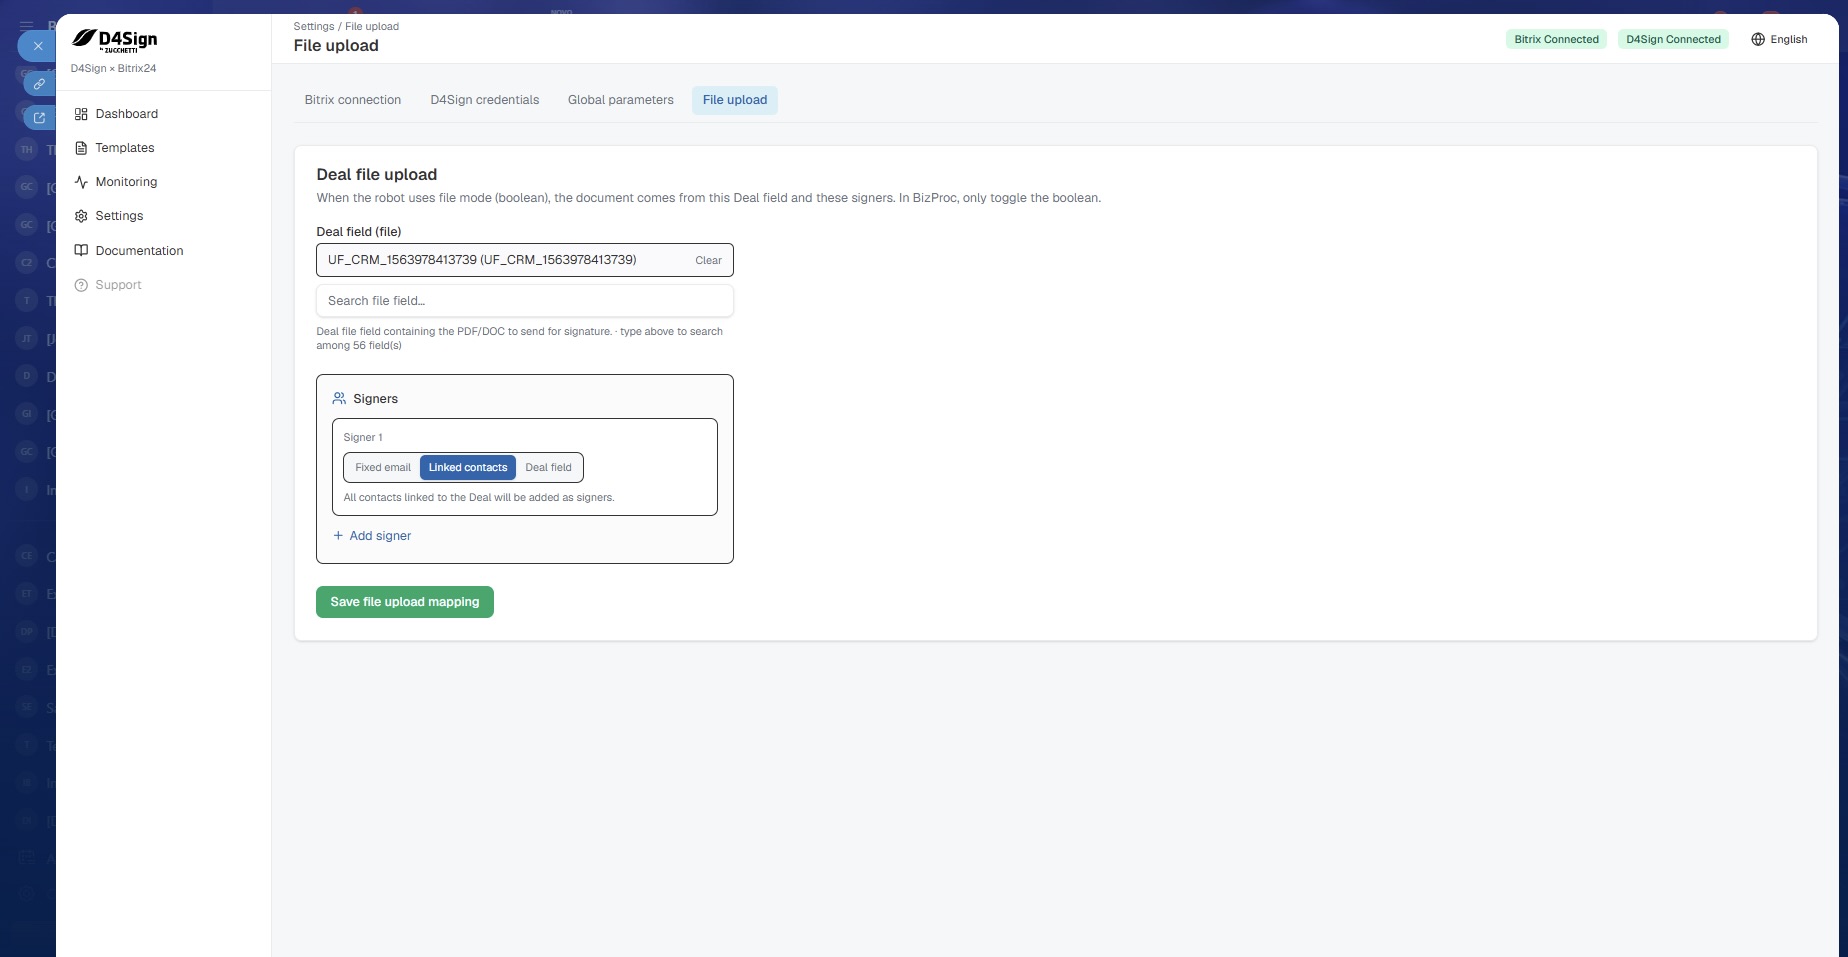Open Settings with the gear icon
The width and height of the screenshot is (1848, 957).
81,216
